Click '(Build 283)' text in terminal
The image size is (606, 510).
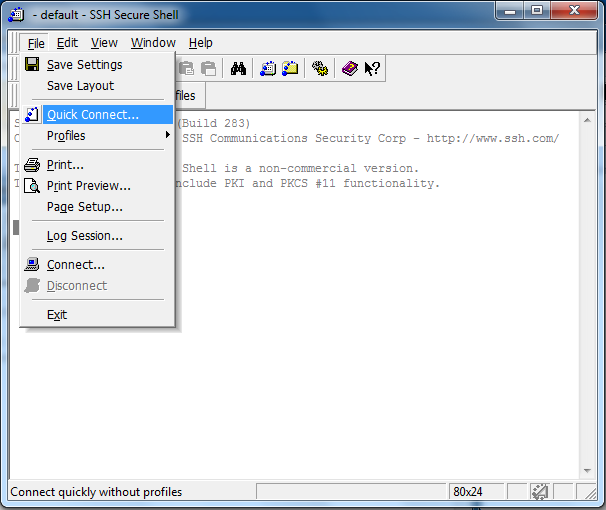point(214,123)
